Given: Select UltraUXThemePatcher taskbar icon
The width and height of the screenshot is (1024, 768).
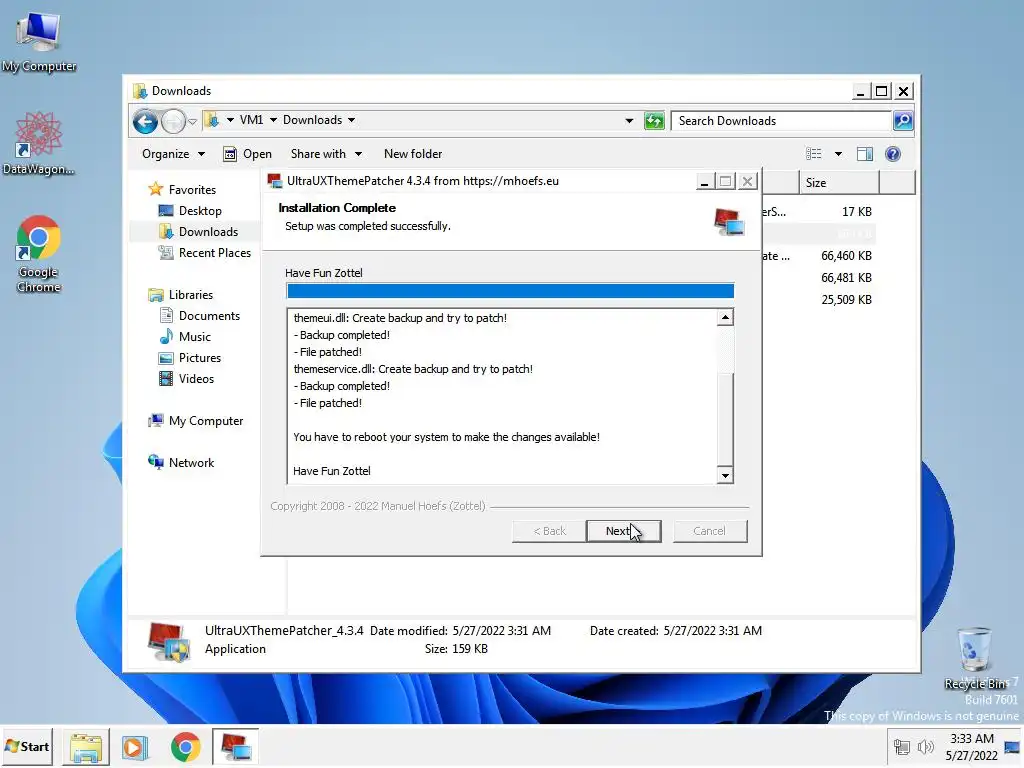Looking at the screenshot, I should (x=236, y=747).
